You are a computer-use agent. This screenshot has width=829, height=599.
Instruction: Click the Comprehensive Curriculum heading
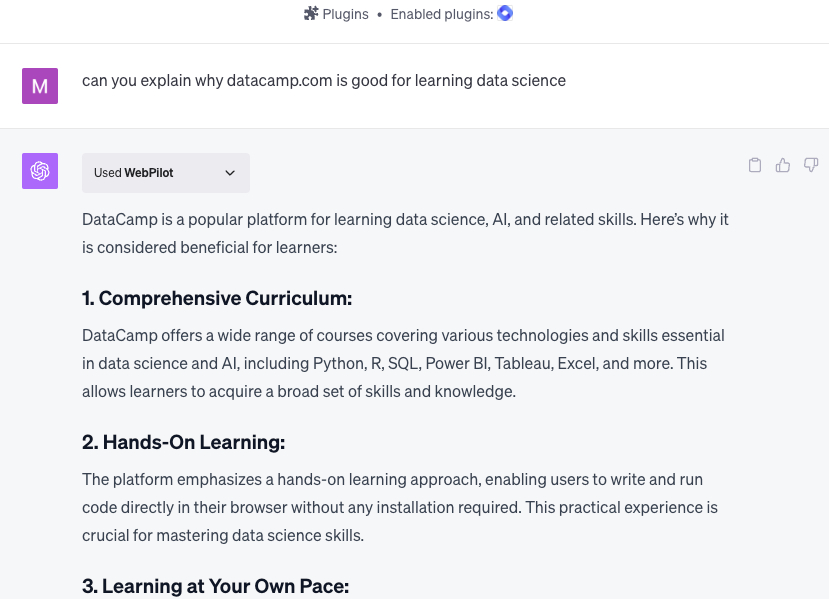click(x=217, y=298)
